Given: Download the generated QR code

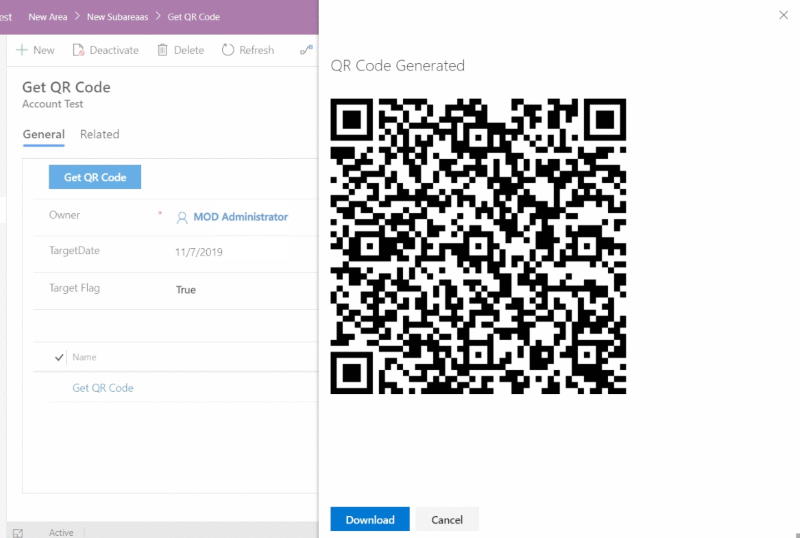Looking at the screenshot, I should [370, 520].
